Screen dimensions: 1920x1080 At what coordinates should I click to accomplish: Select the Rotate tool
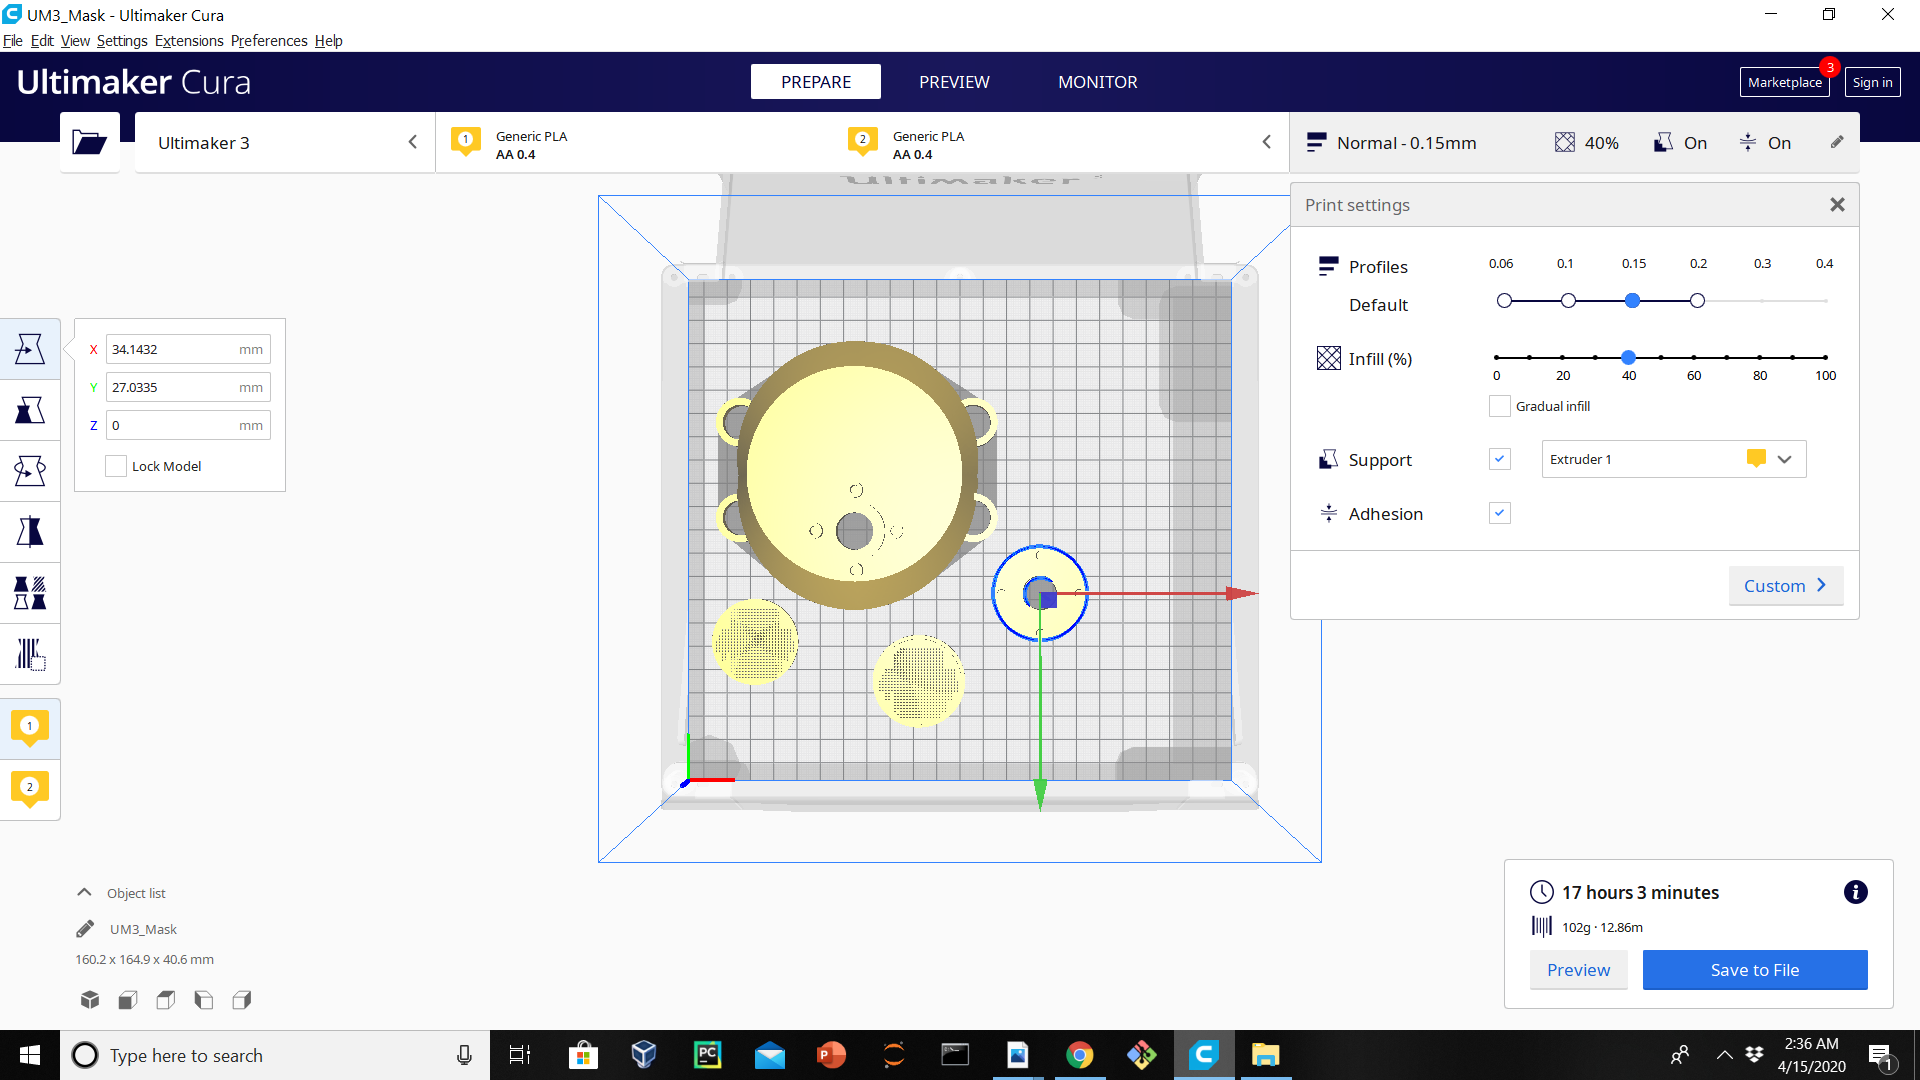[30, 471]
